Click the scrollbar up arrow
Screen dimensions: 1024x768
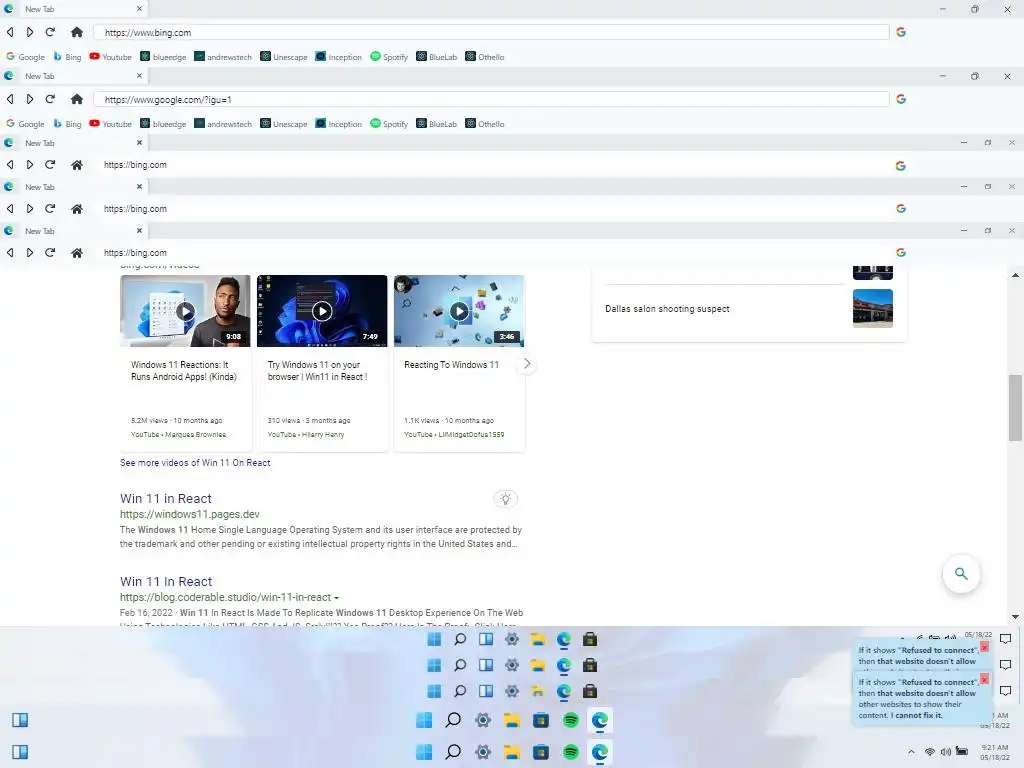click(1015, 276)
